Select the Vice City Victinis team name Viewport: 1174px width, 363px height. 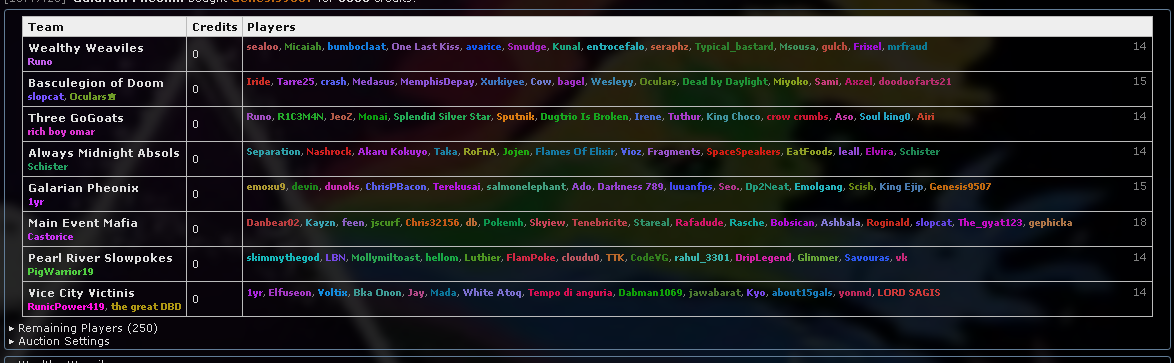pyautogui.click(x=81, y=293)
